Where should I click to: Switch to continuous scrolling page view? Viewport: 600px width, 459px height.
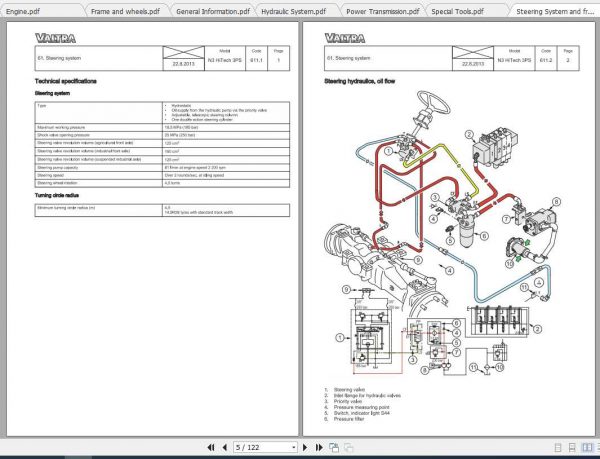pyautogui.click(x=572, y=448)
